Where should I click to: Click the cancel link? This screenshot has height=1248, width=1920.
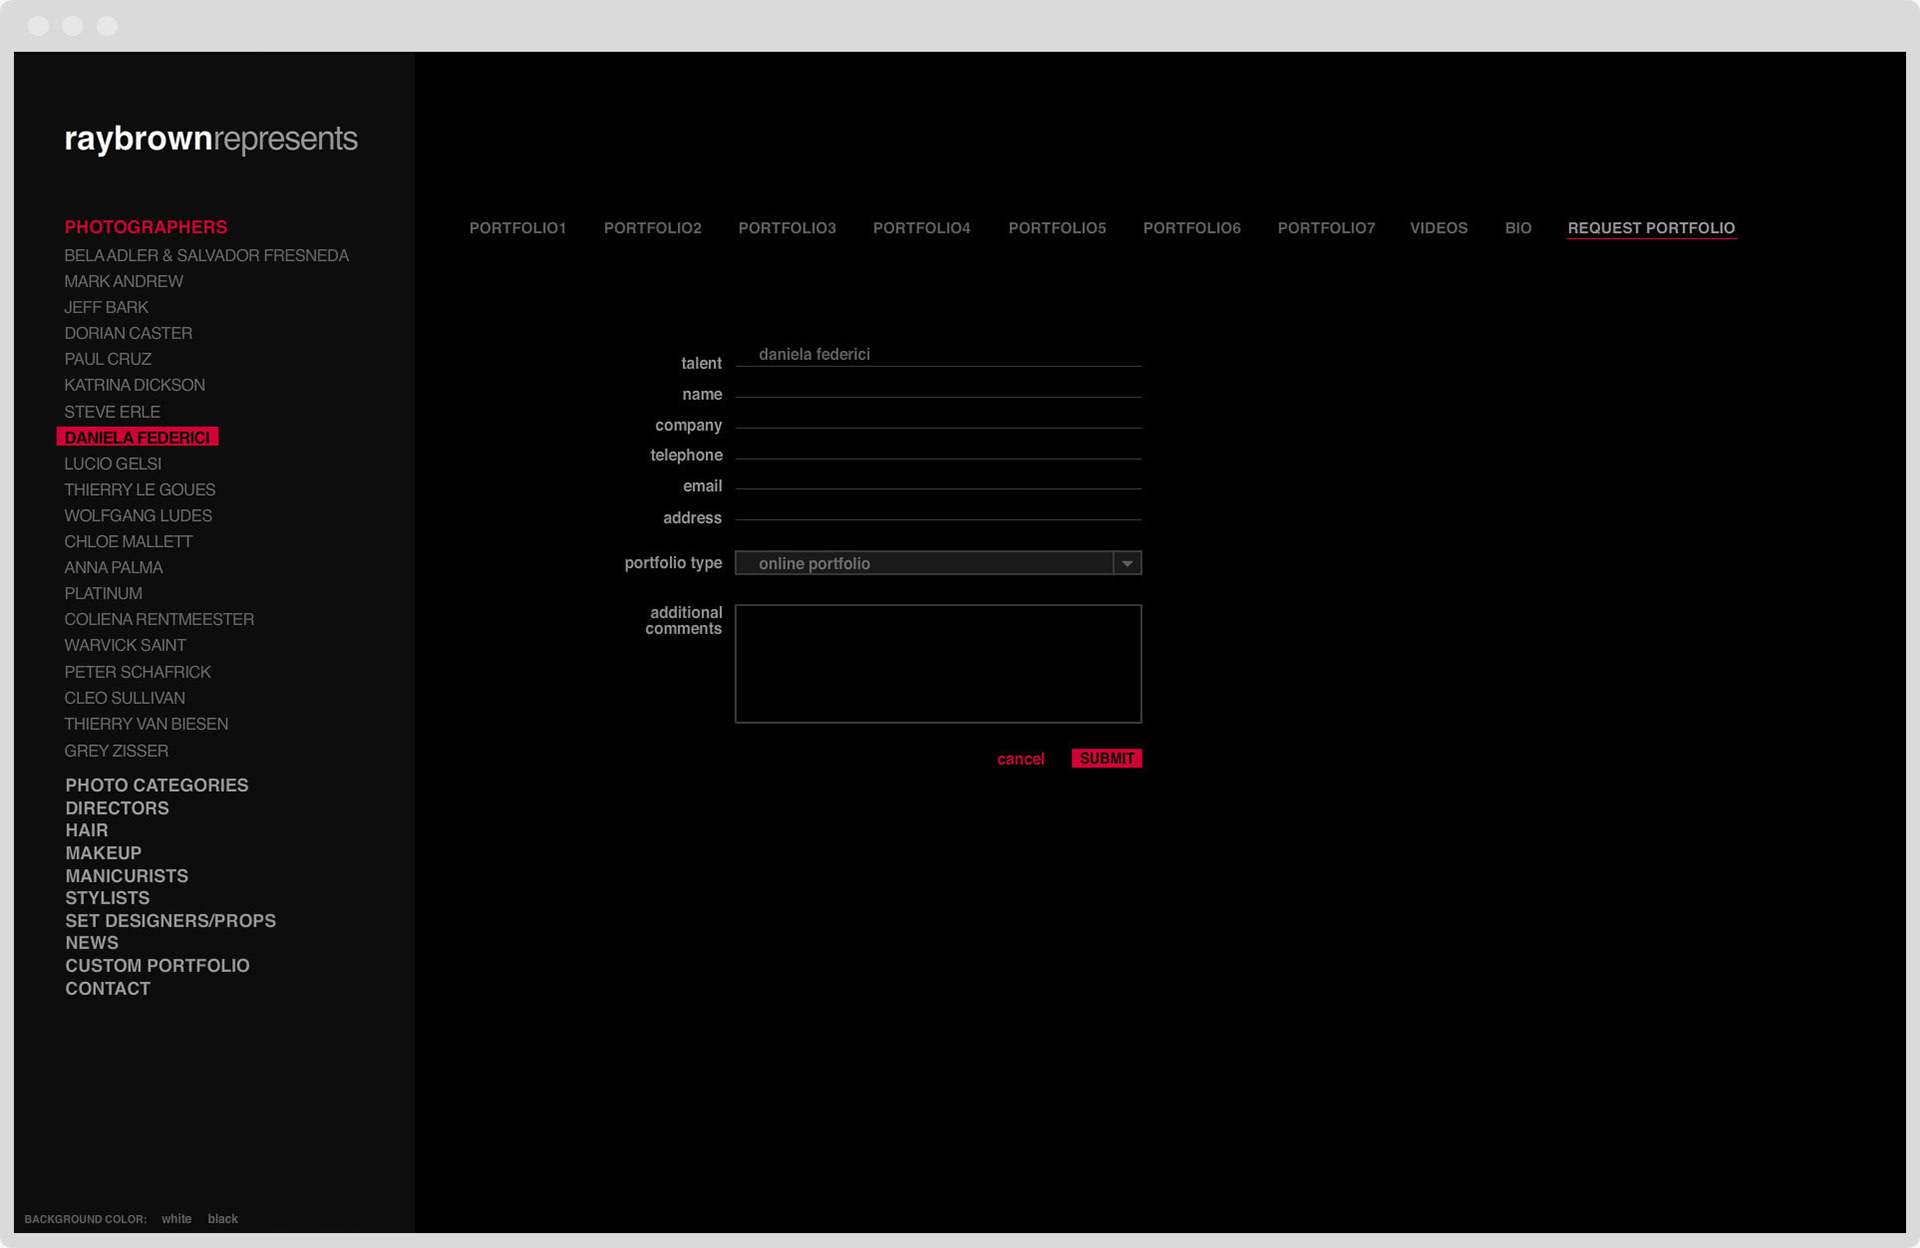(1020, 759)
